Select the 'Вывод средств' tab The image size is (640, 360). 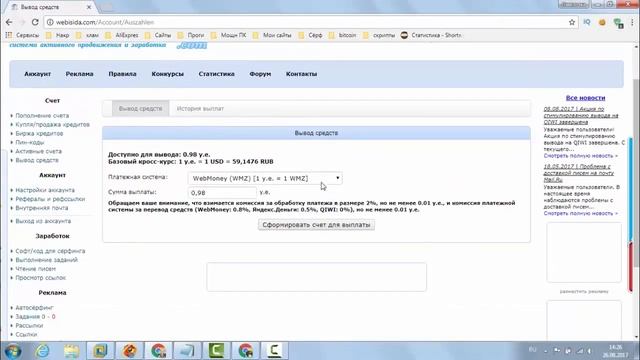[x=140, y=109]
